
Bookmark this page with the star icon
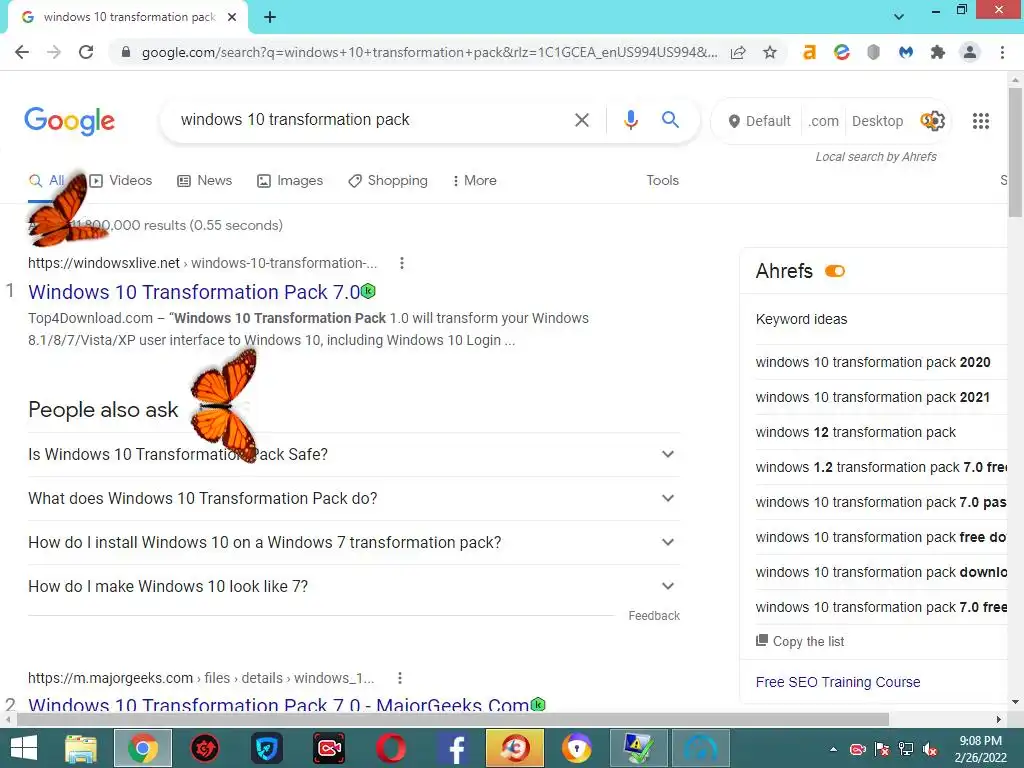(770, 52)
